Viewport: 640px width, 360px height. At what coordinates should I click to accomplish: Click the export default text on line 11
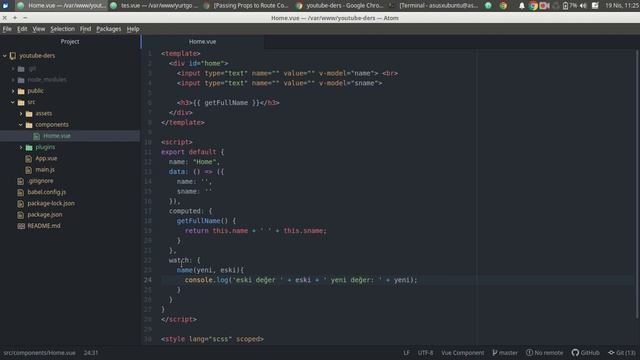click(188, 152)
